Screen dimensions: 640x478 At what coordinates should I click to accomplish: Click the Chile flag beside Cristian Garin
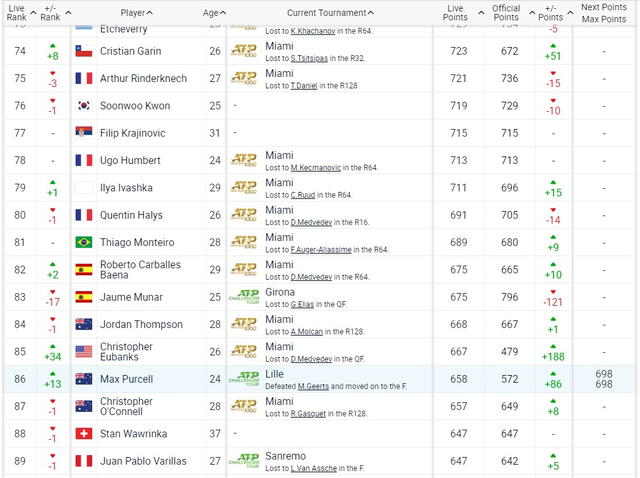tap(84, 51)
